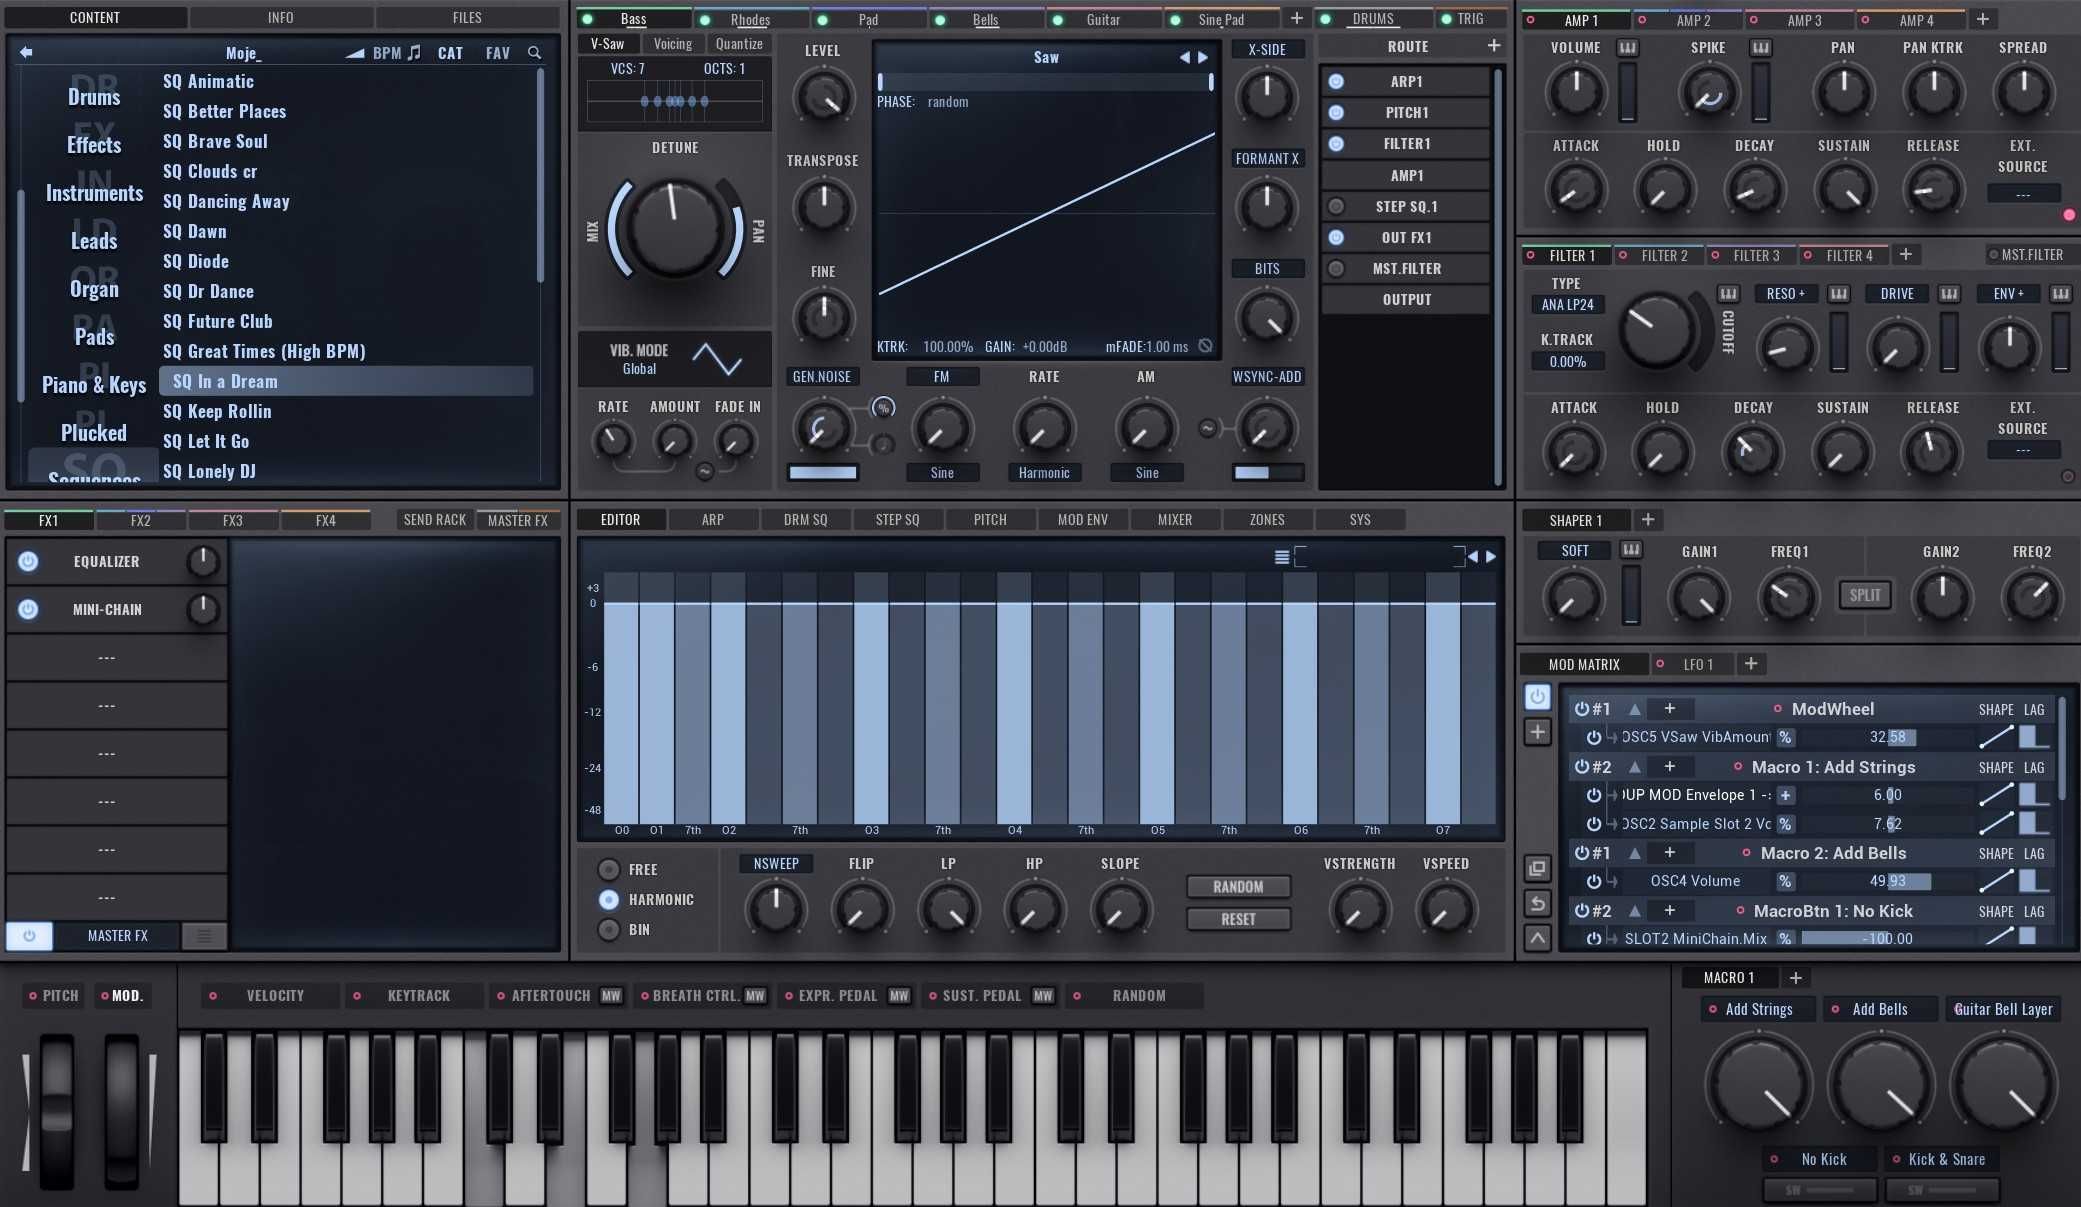Click the Master FX menu lines icon
This screenshot has width=2081, height=1207.
pyautogui.click(x=204, y=936)
